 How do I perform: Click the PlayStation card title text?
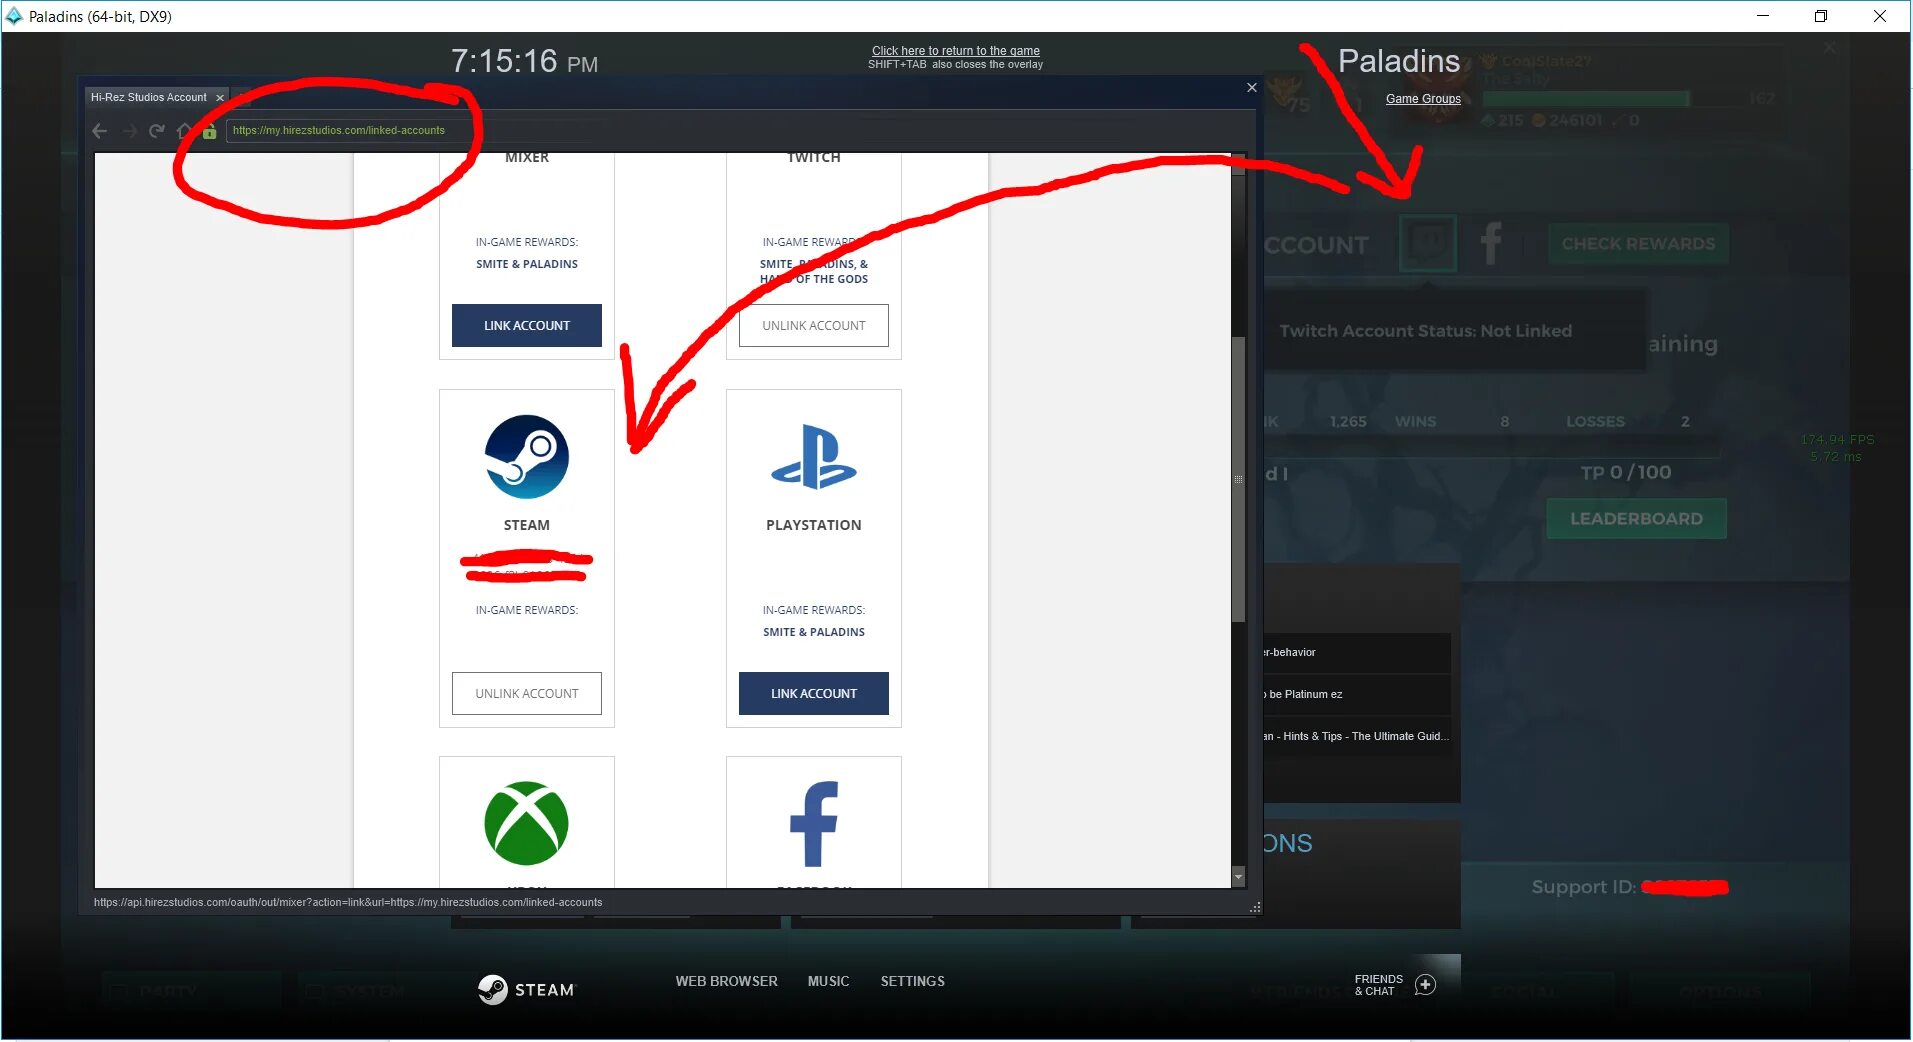click(814, 526)
